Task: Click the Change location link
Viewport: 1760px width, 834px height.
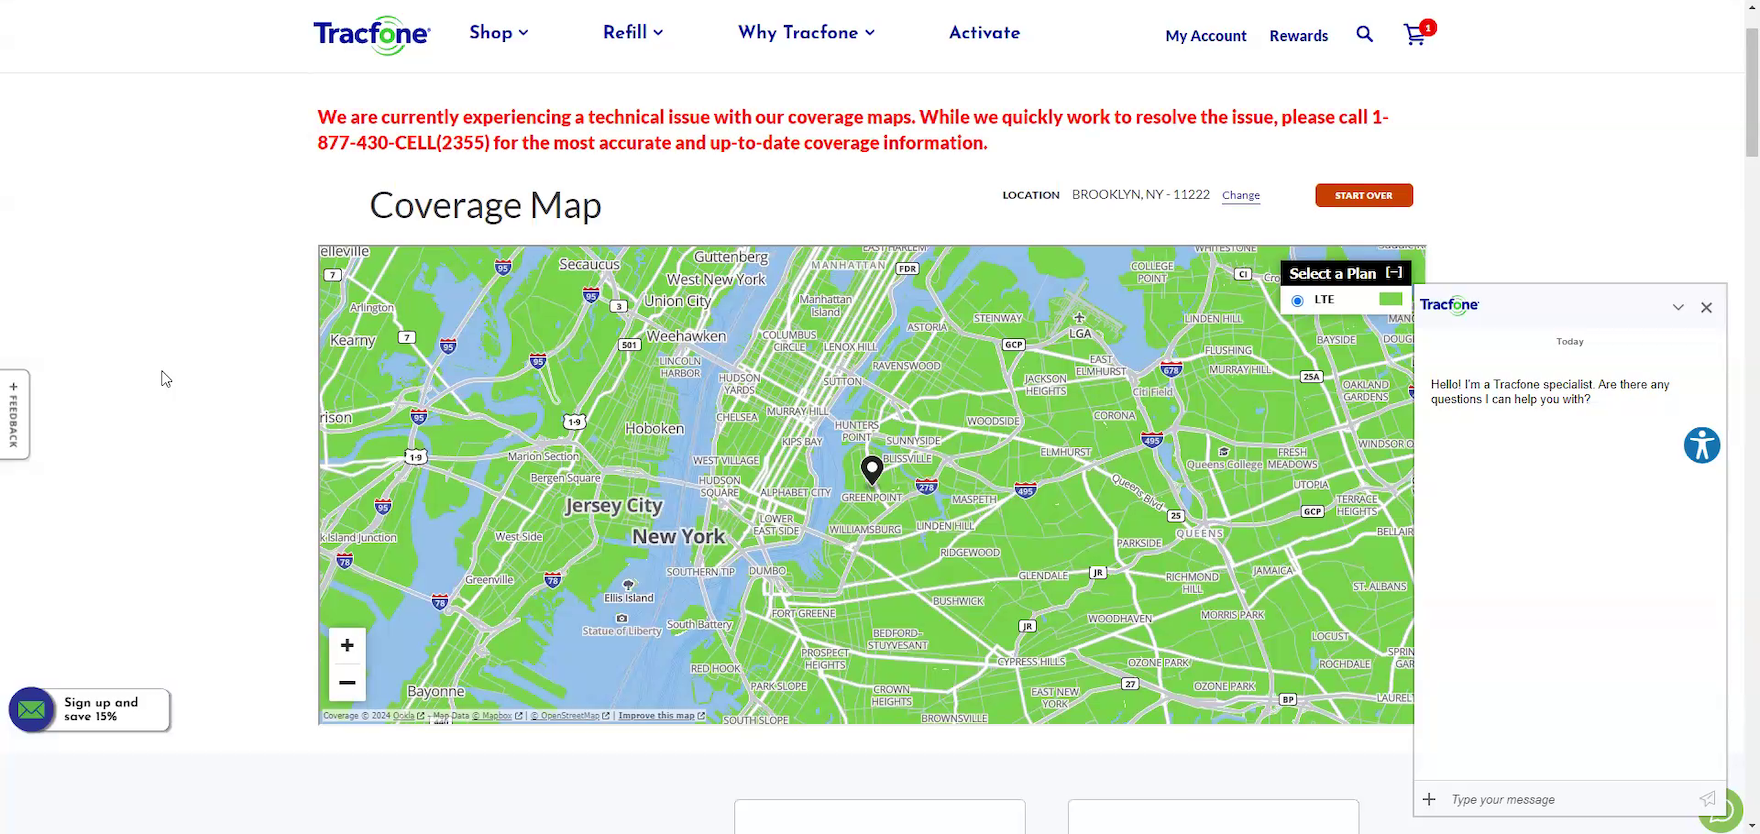Action: pyautogui.click(x=1240, y=195)
